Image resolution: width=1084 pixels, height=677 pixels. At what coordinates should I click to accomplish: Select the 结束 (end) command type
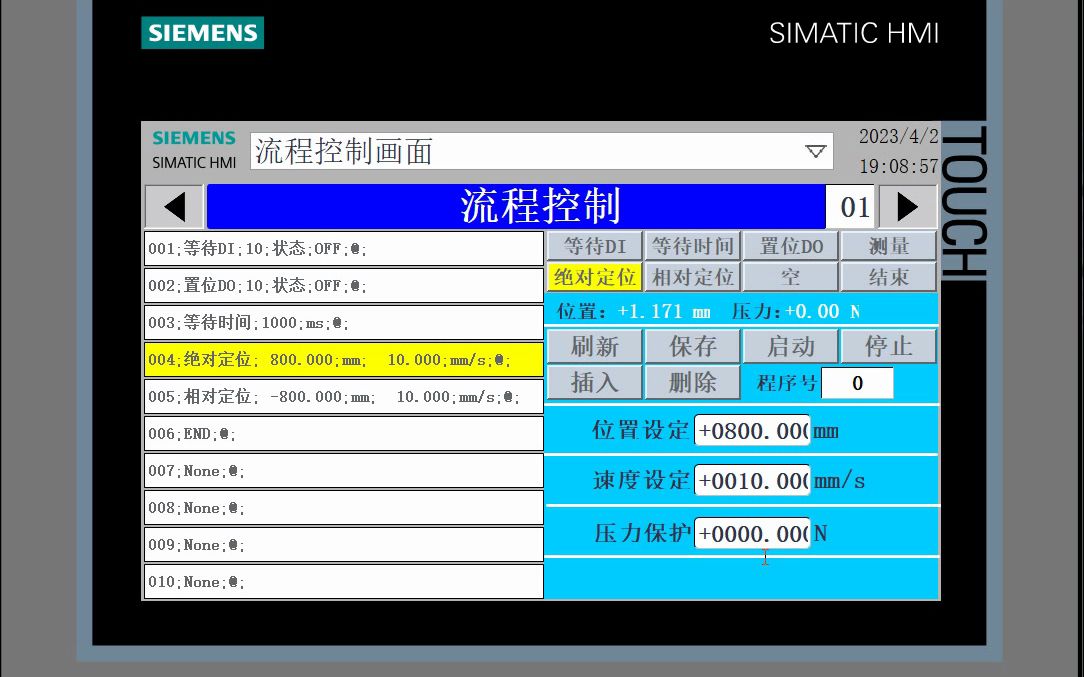click(x=888, y=276)
